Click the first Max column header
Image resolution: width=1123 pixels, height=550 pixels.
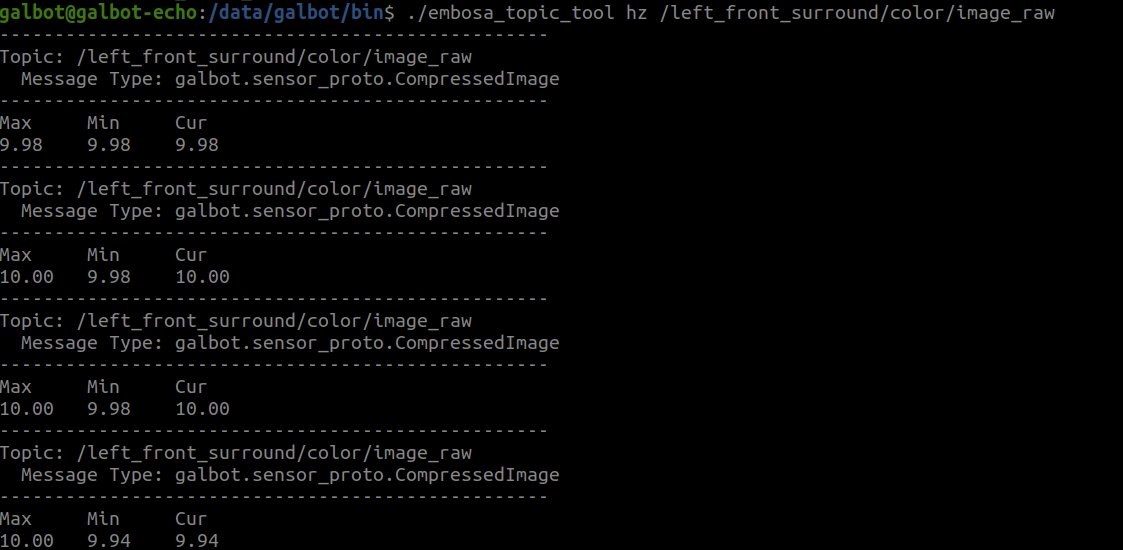click(x=16, y=123)
